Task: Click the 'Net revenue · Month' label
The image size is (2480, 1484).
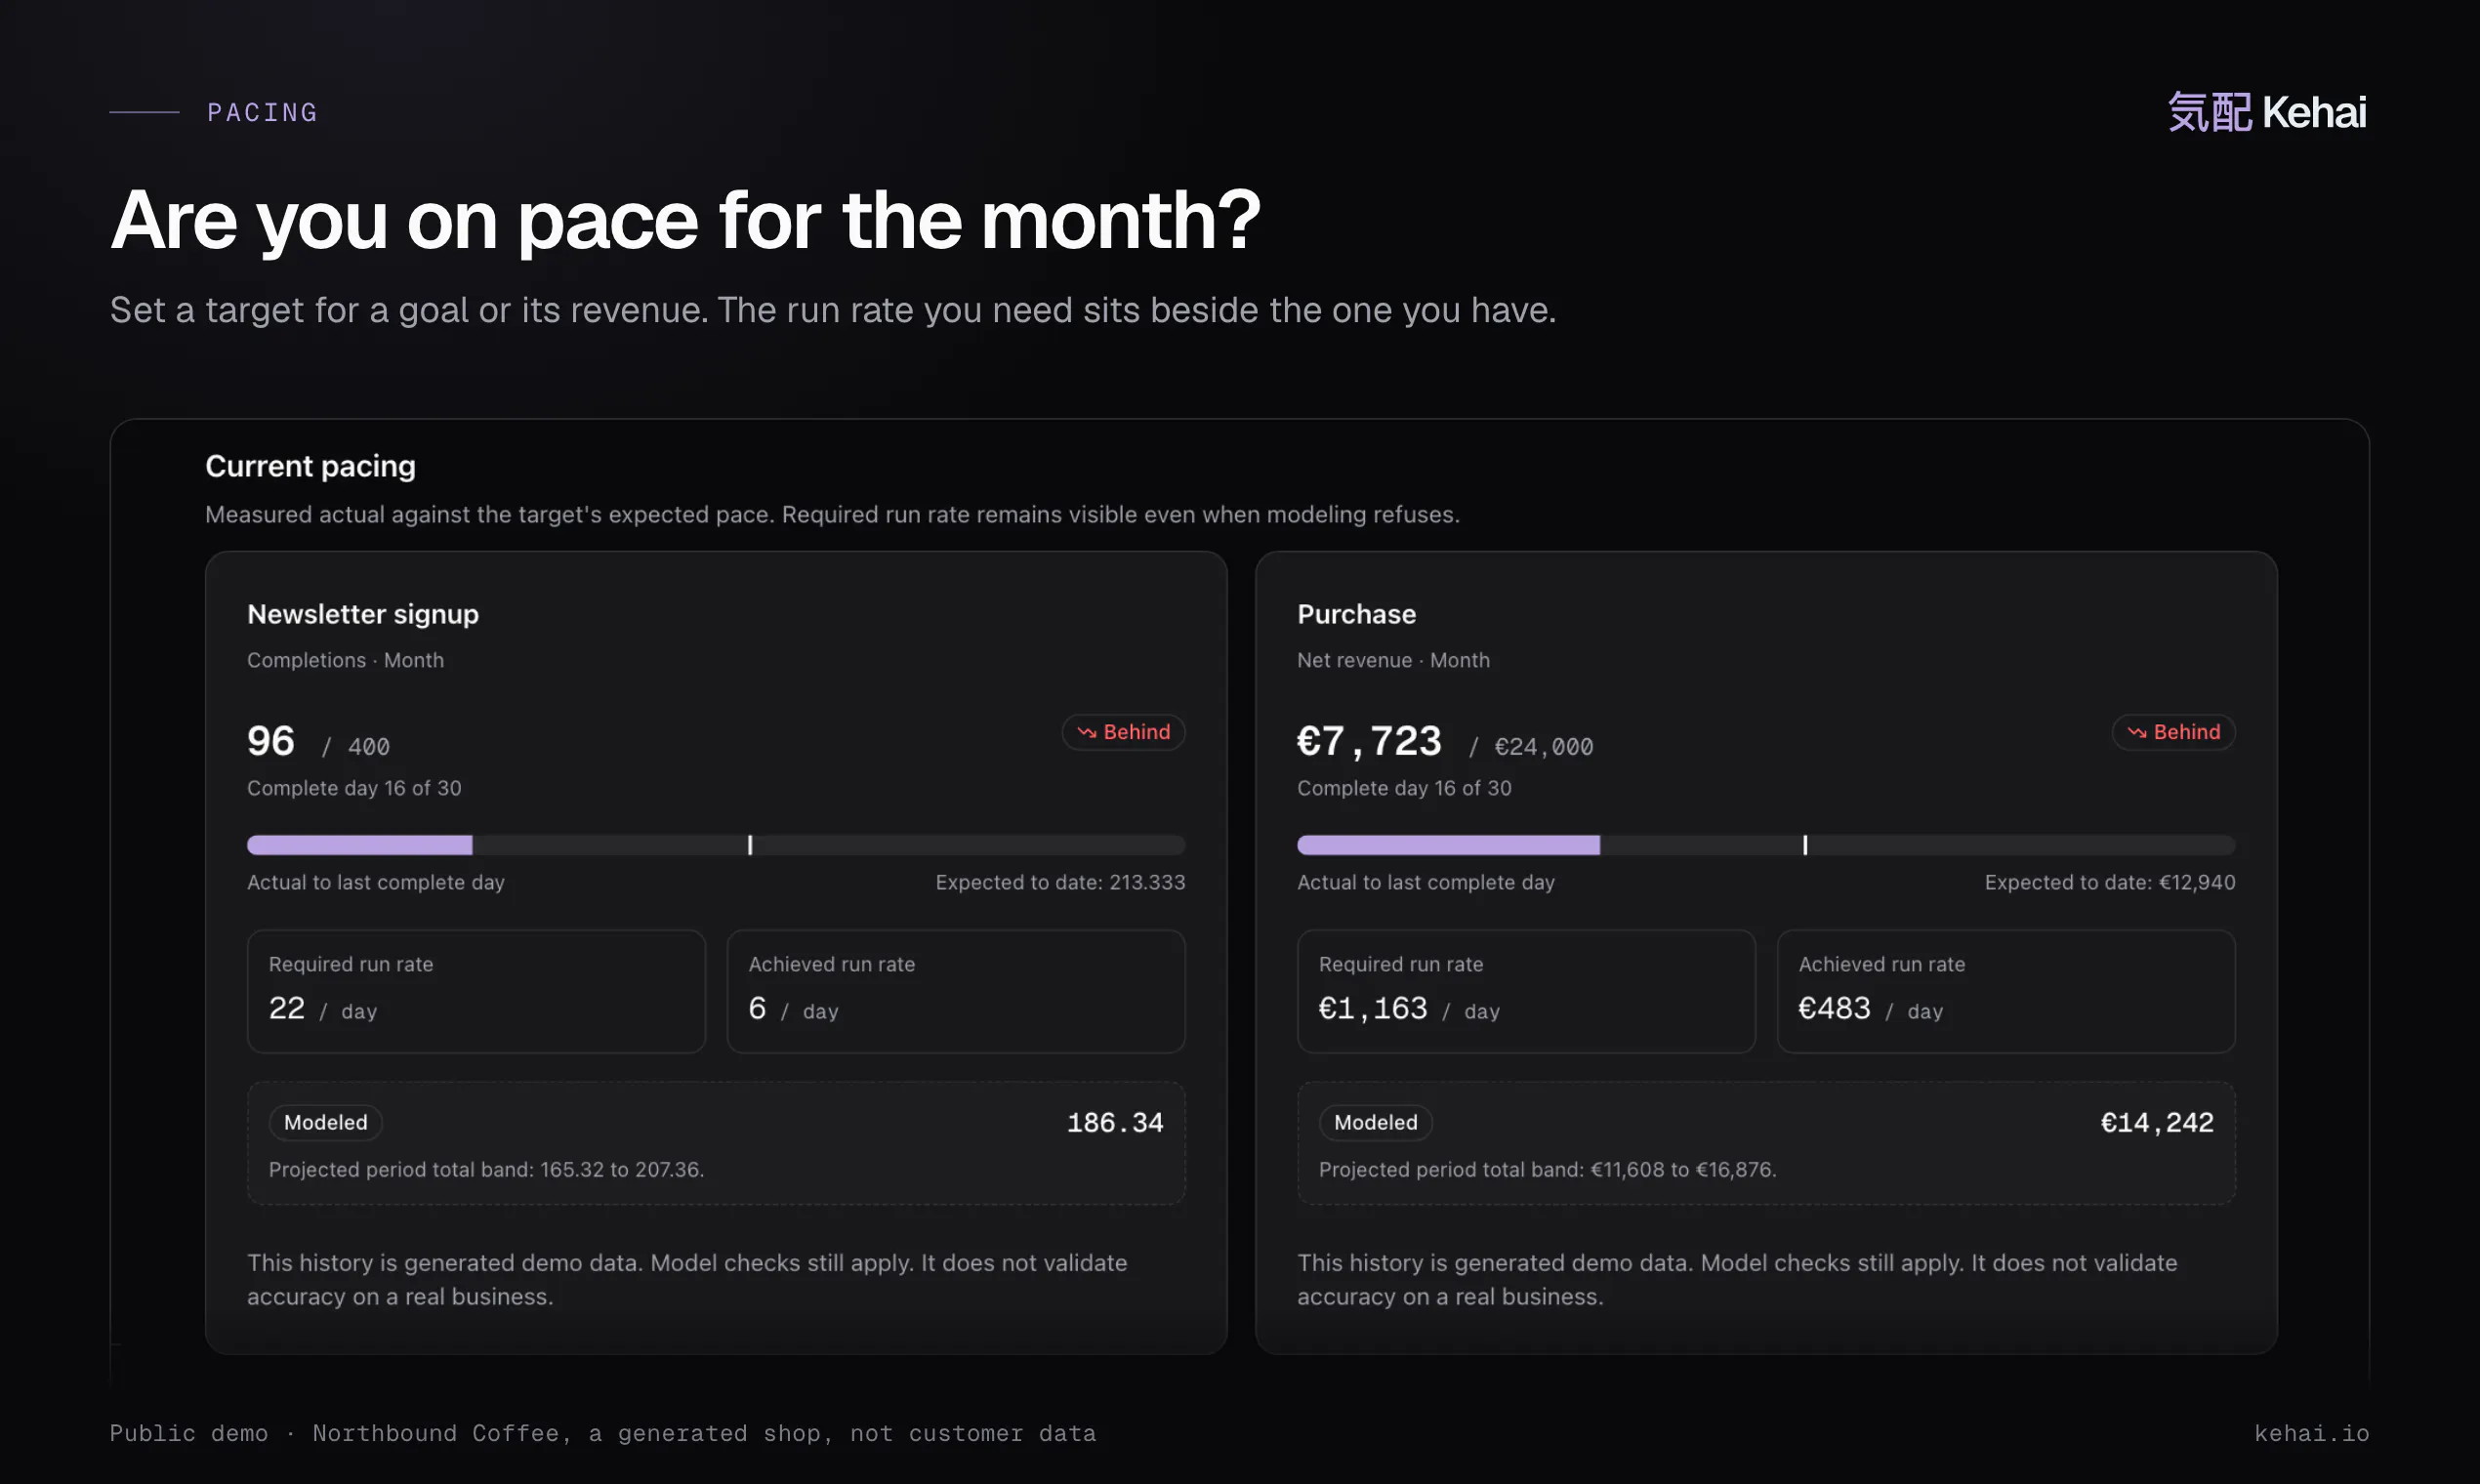Action: pos(1393,660)
